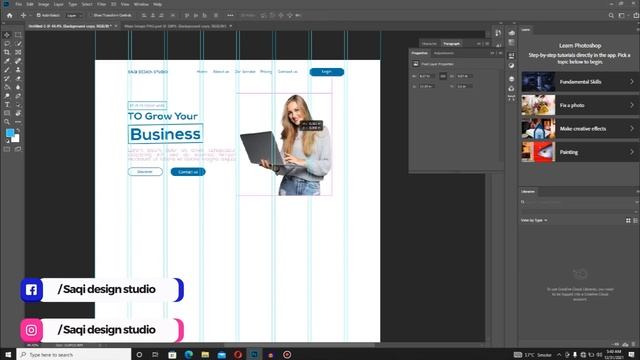Open the Properties panel options menu
This screenshot has width=640, height=360.
501,53
